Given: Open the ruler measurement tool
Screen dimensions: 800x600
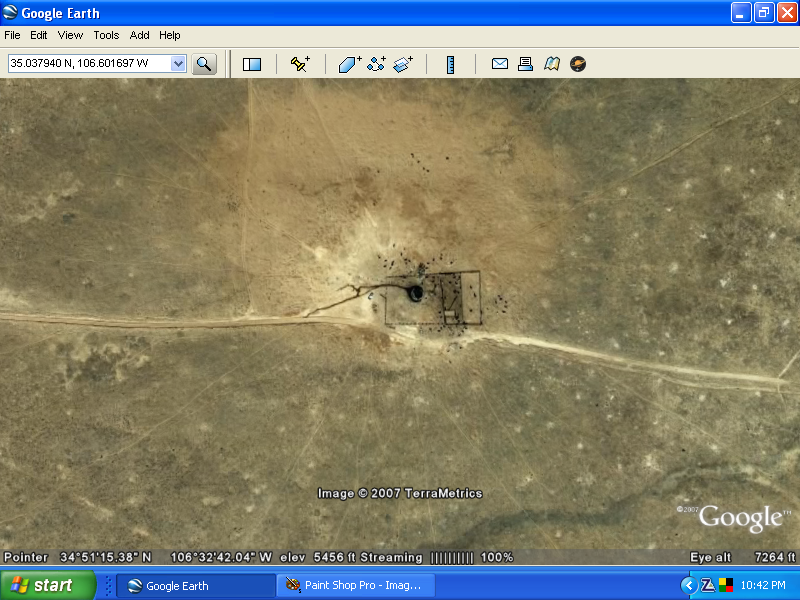Looking at the screenshot, I should coord(451,65).
